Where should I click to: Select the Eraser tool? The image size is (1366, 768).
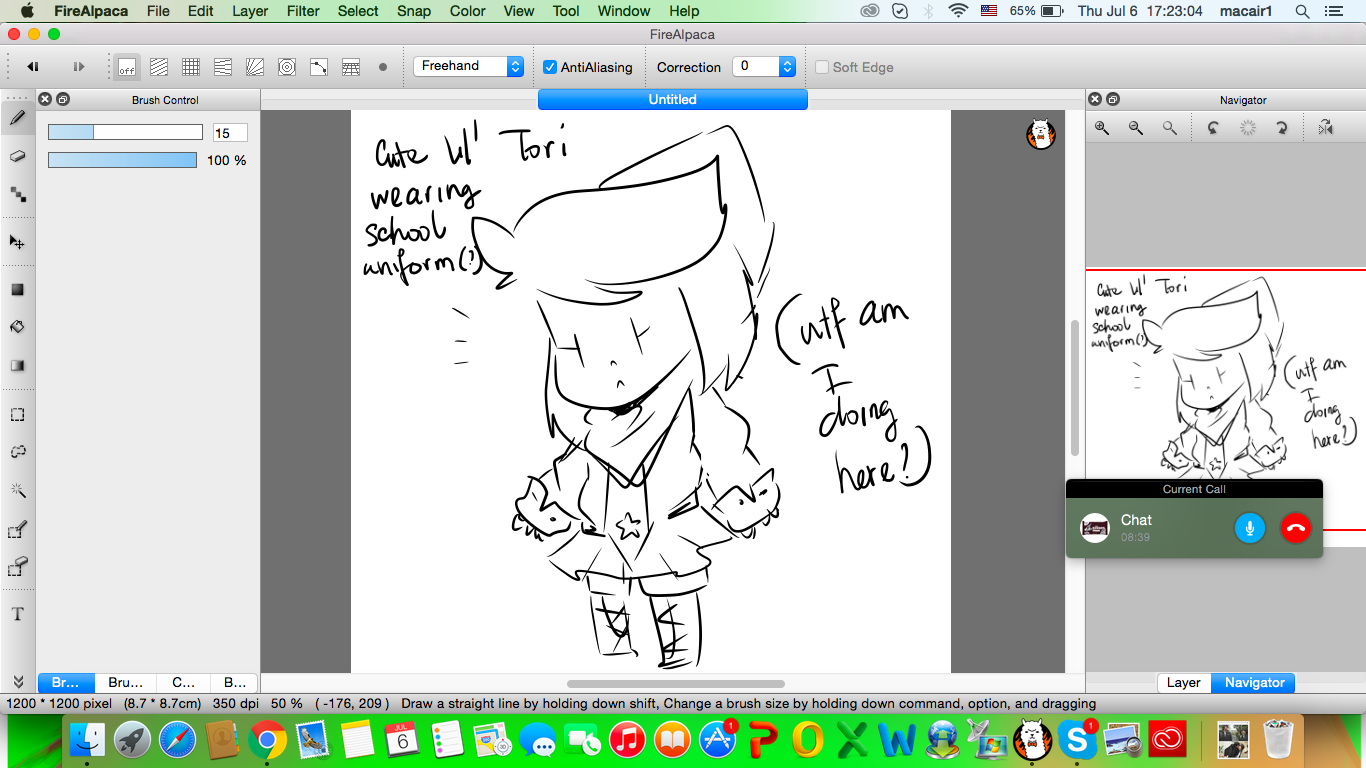pyautogui.click(x=17, y=156)
